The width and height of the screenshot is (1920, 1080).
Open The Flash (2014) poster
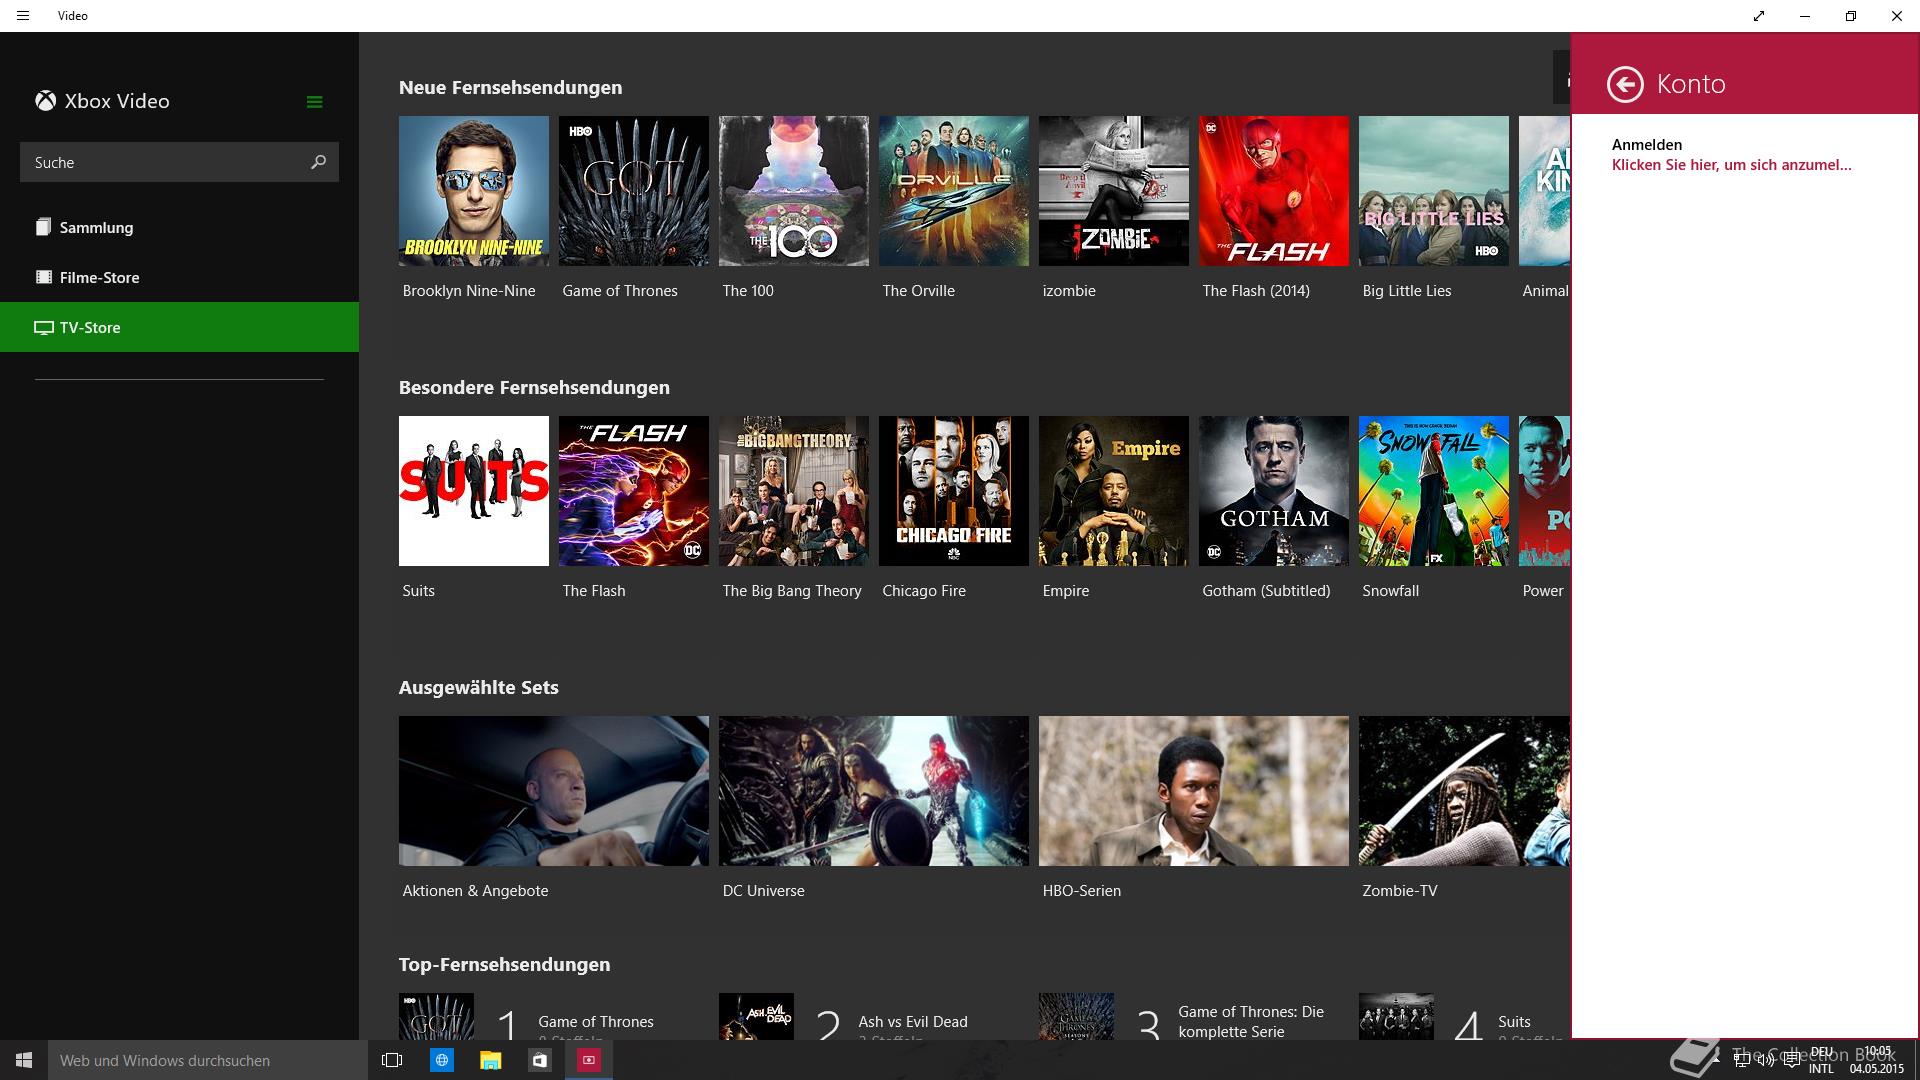[1274, 191]
